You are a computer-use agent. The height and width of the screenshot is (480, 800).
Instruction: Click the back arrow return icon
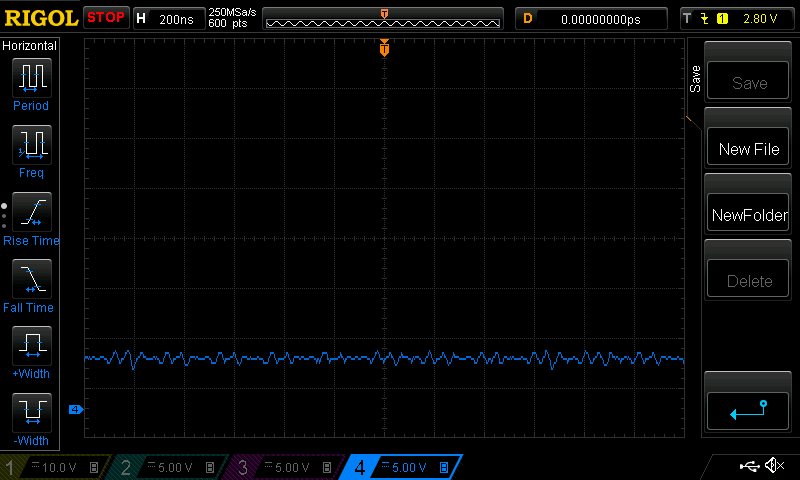pyautogui.click(x=749, y=410)
